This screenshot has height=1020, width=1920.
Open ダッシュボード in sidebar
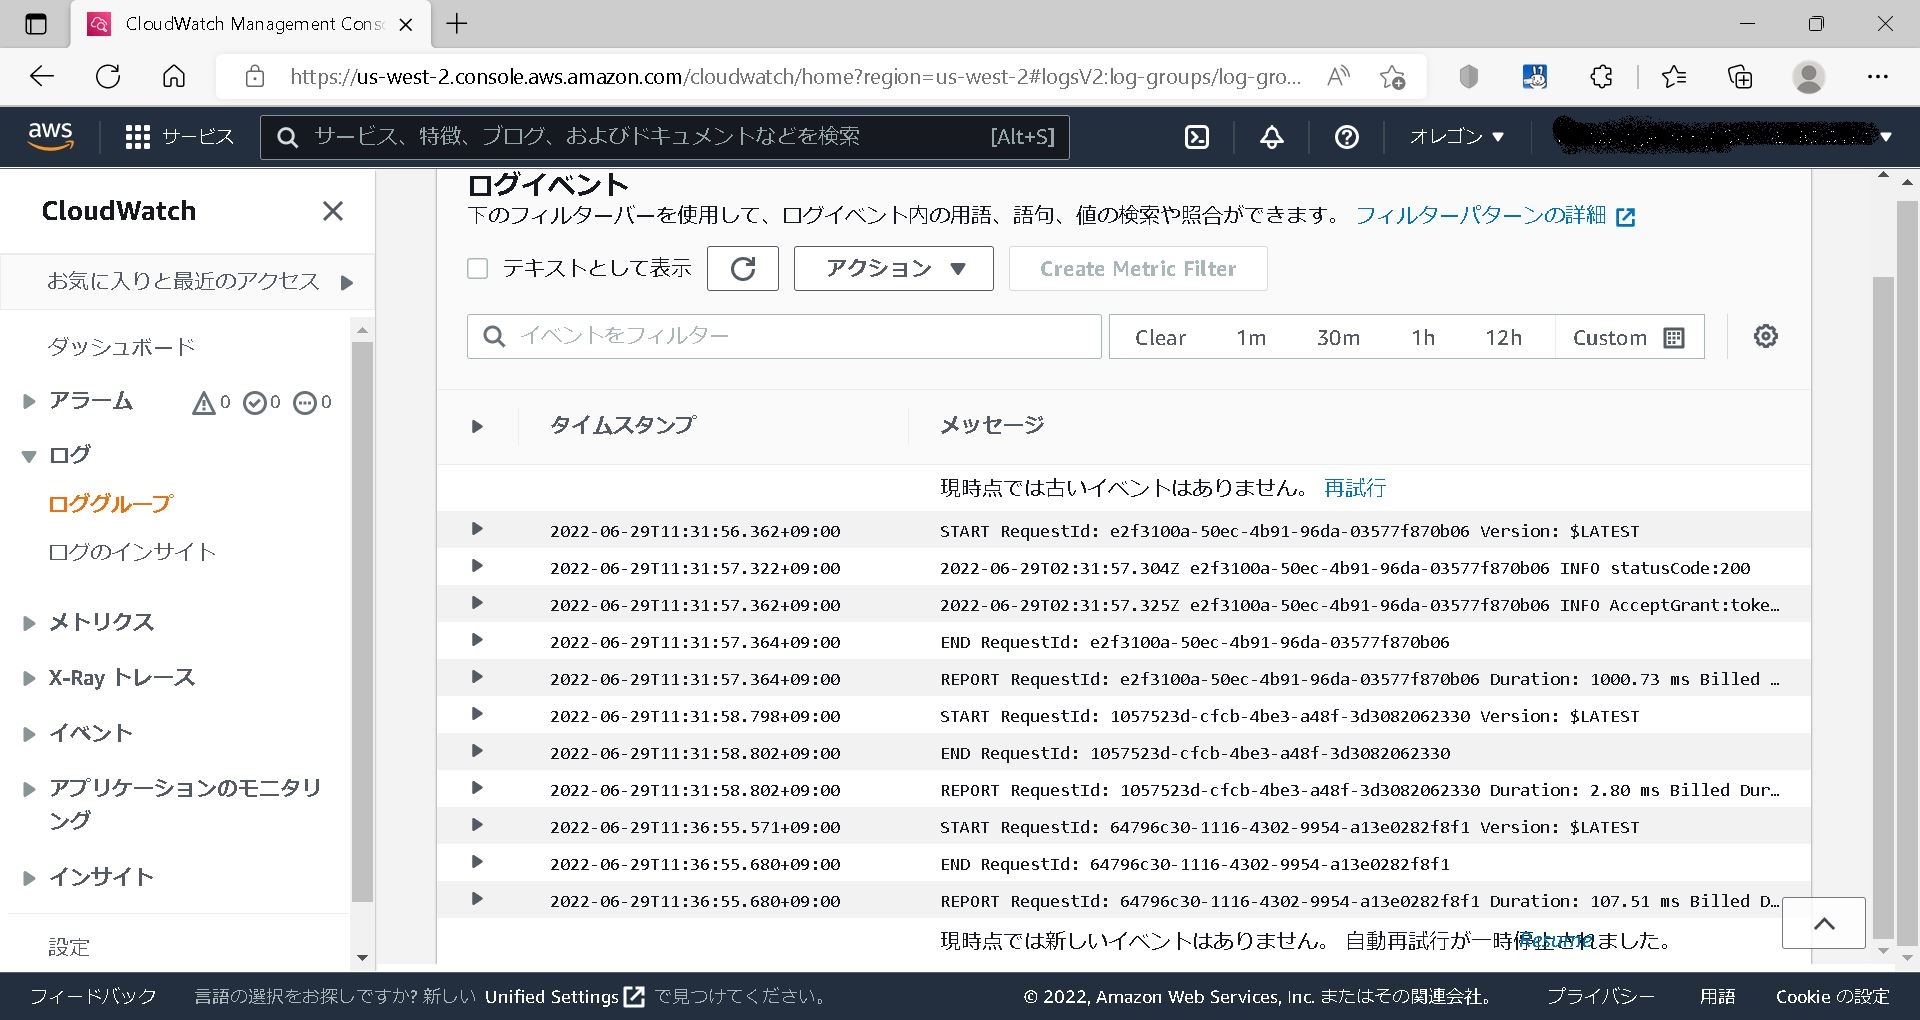pos(121,347)
